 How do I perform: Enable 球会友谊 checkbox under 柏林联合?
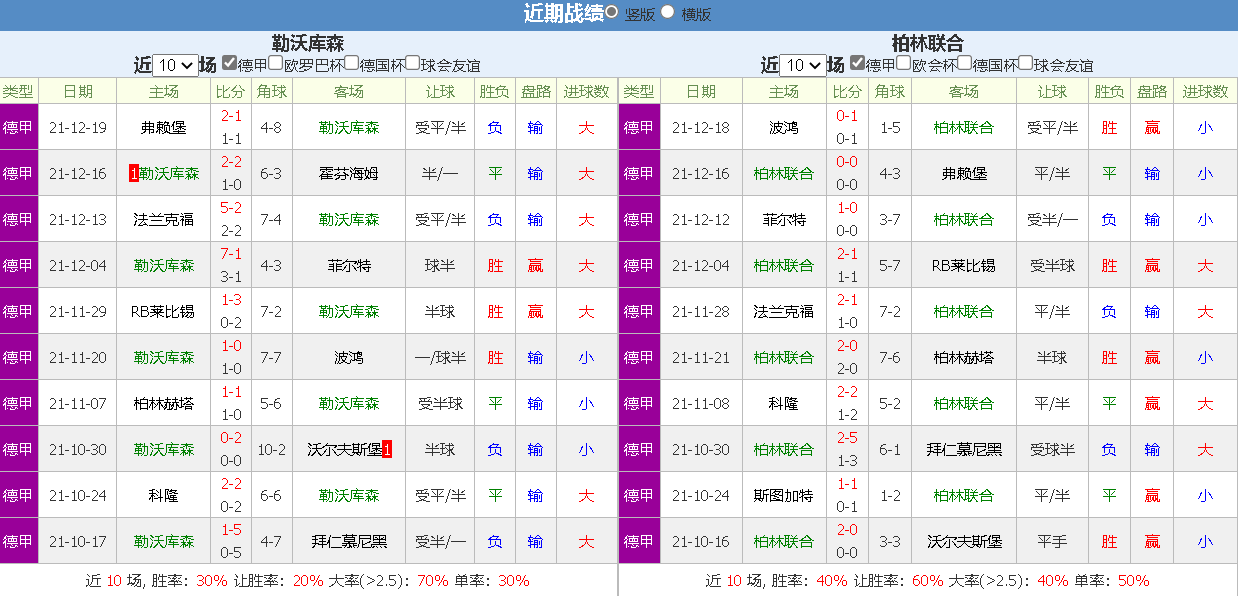pos(1026,63)
